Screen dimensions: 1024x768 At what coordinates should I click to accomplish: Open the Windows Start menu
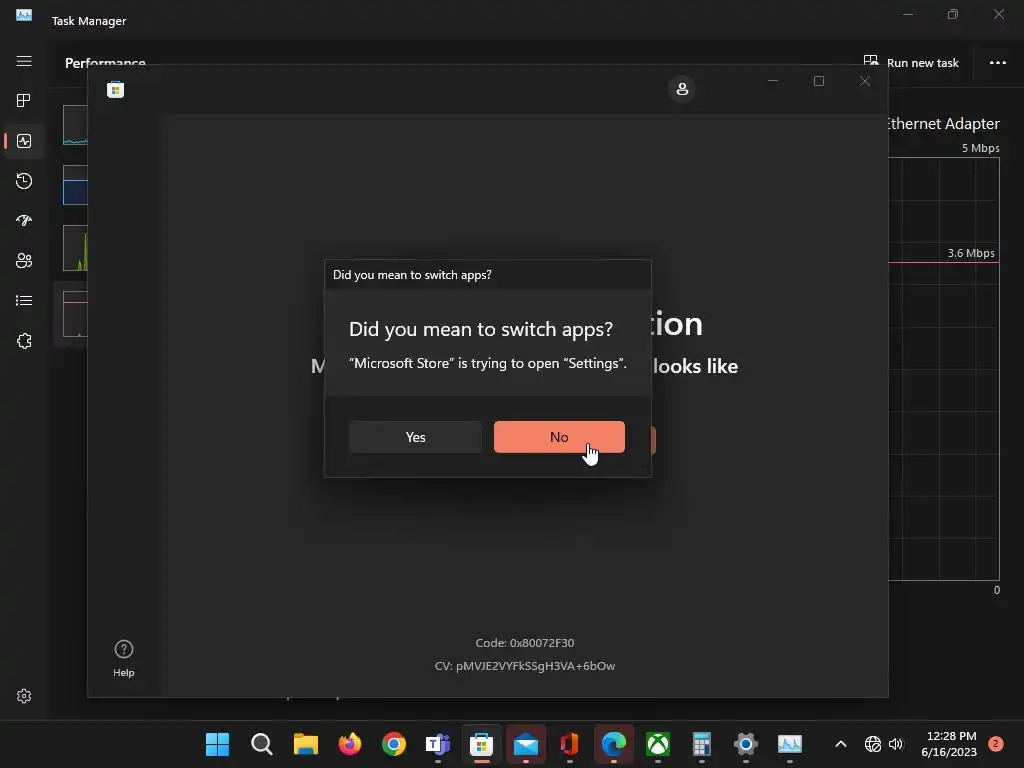[x=217, y=744]
